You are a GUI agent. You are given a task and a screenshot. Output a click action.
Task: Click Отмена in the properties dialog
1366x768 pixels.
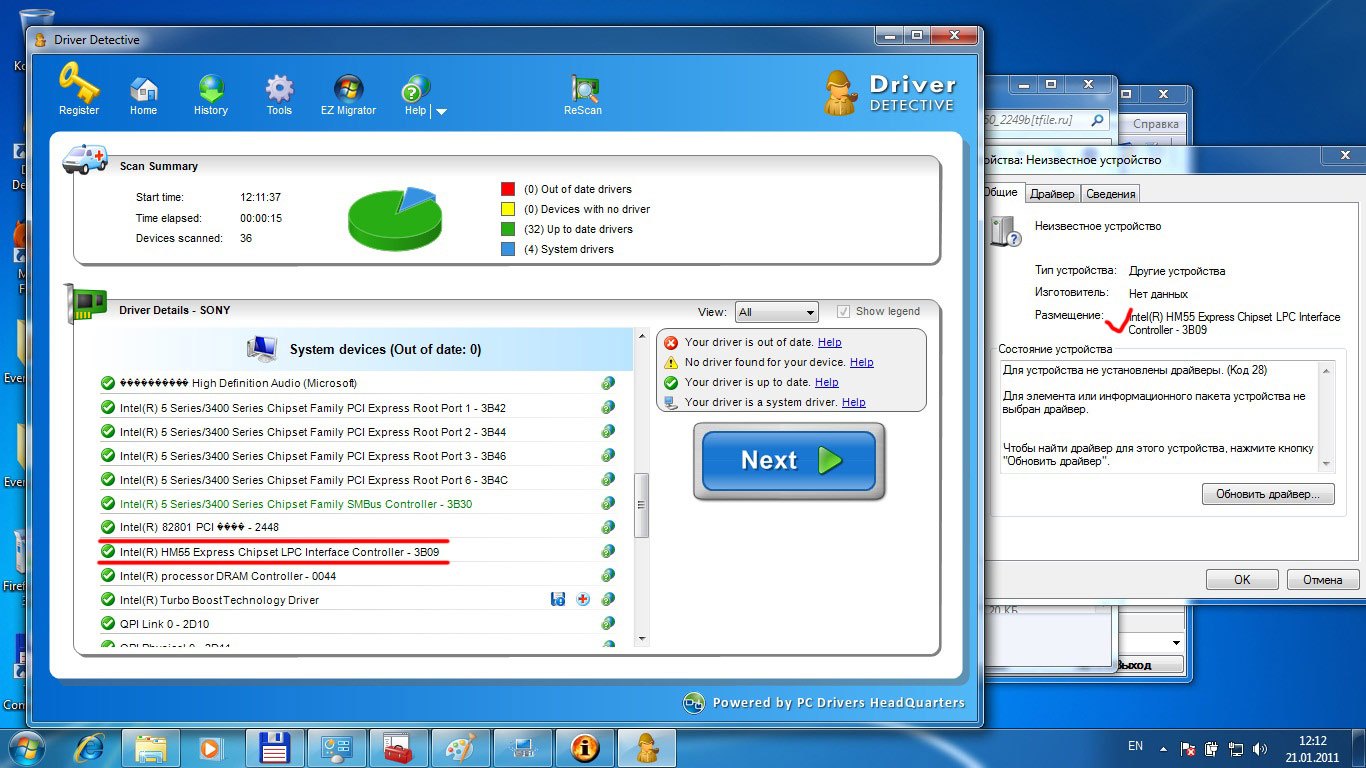click(1322, 580)
